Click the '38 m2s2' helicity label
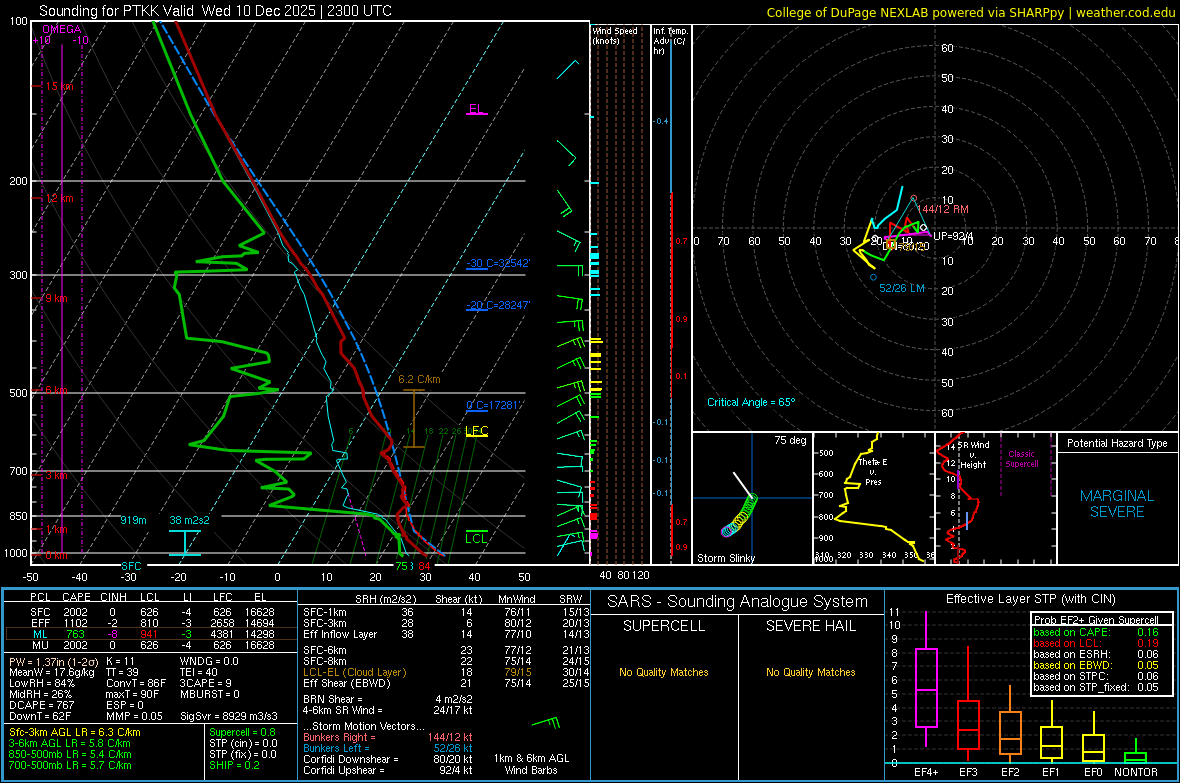 [190, 520]
